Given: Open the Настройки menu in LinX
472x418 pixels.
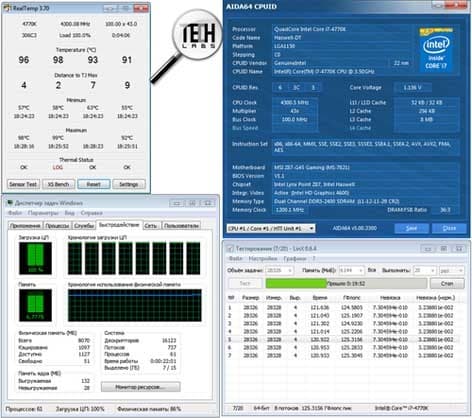Looking at the screenshot, I should [263, 258].
